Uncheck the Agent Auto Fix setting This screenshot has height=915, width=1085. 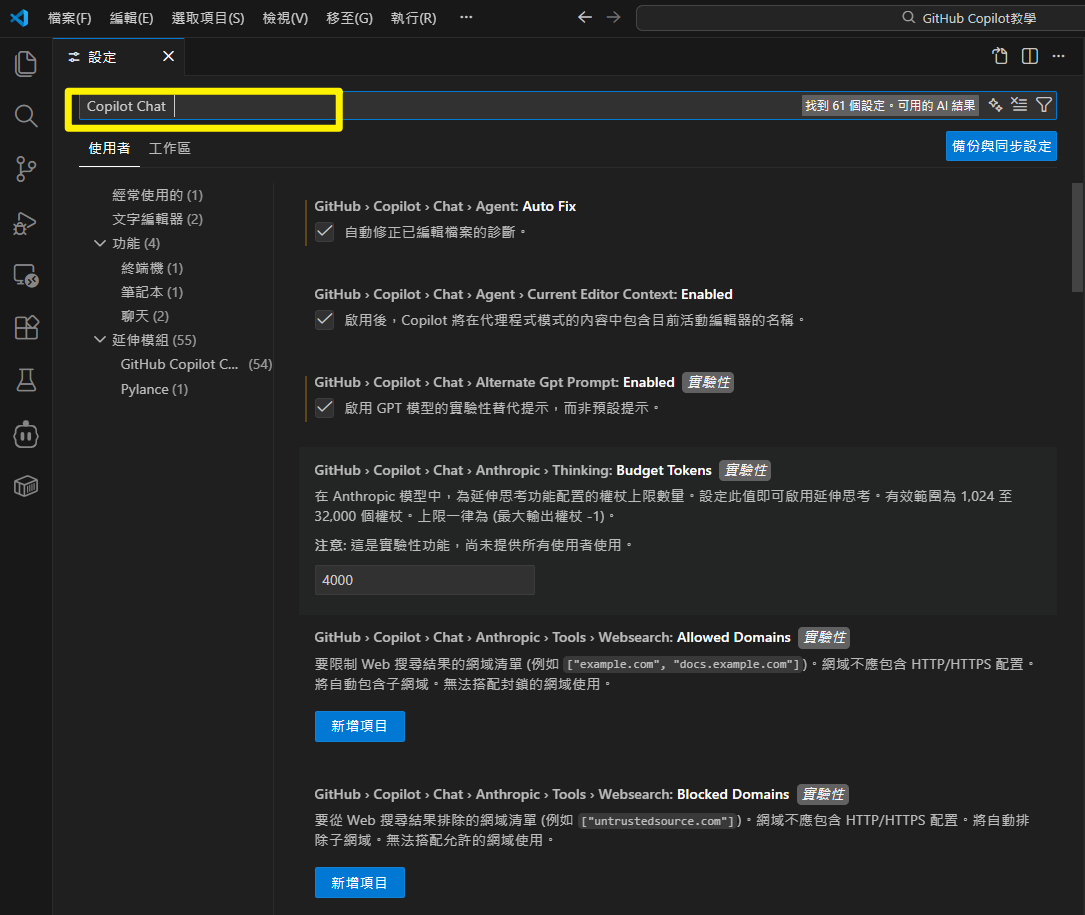click(x=324, y=231)
